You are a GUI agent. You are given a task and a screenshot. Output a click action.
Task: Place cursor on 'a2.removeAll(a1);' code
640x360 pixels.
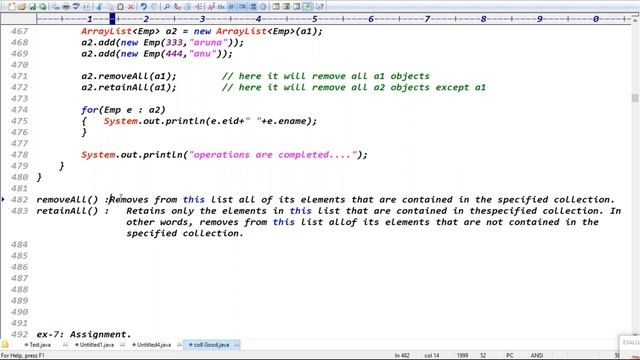point(129,76)
